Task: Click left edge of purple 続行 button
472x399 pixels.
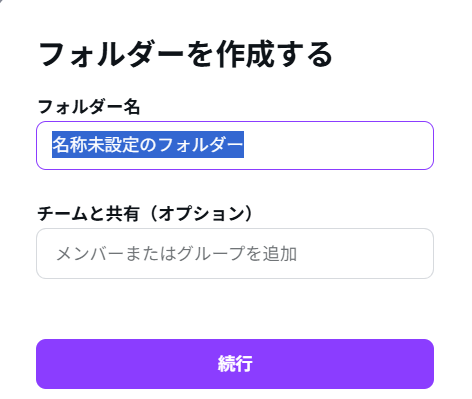Action: (50, 364)
